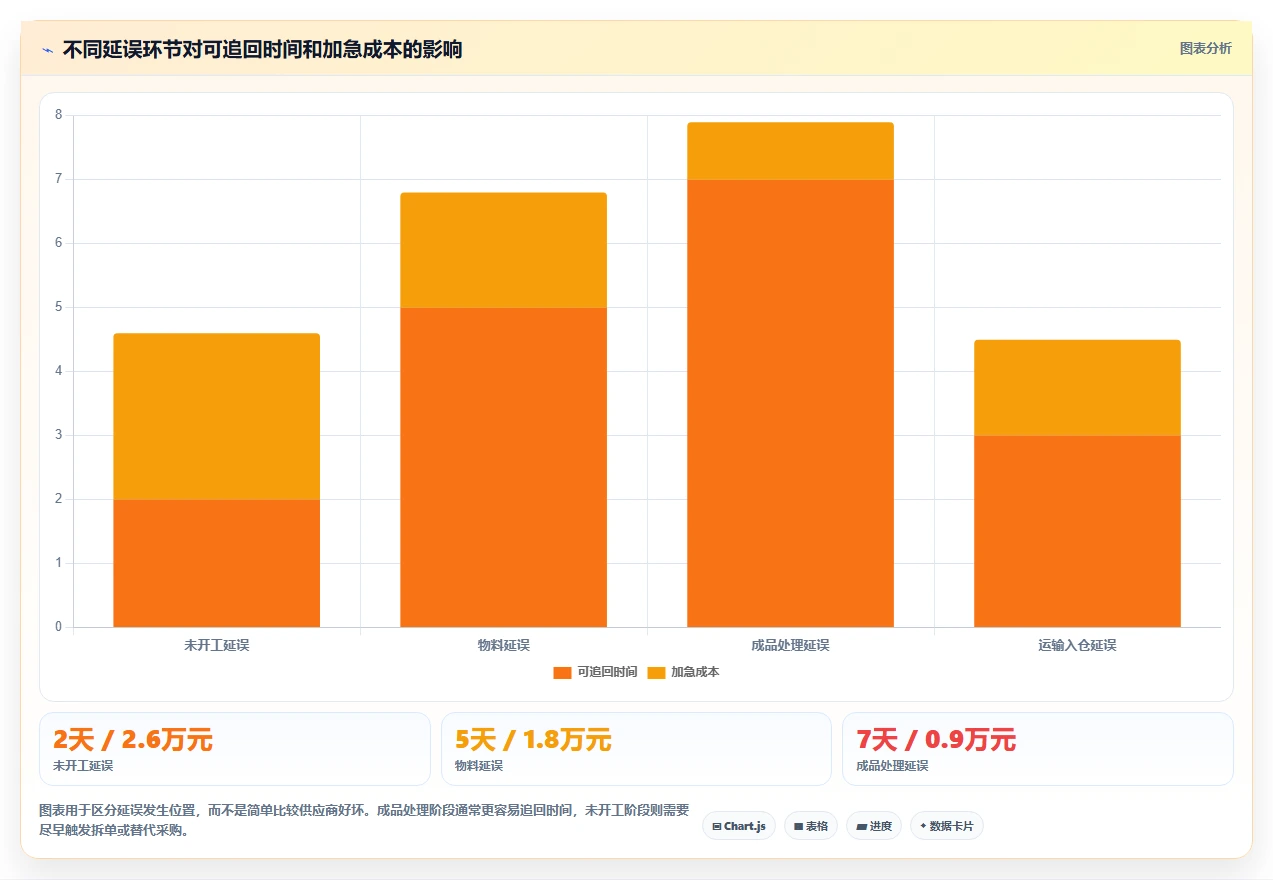
Task: Open the 5天 / 1.8万元 data card
Action: (x=636, y=749)
